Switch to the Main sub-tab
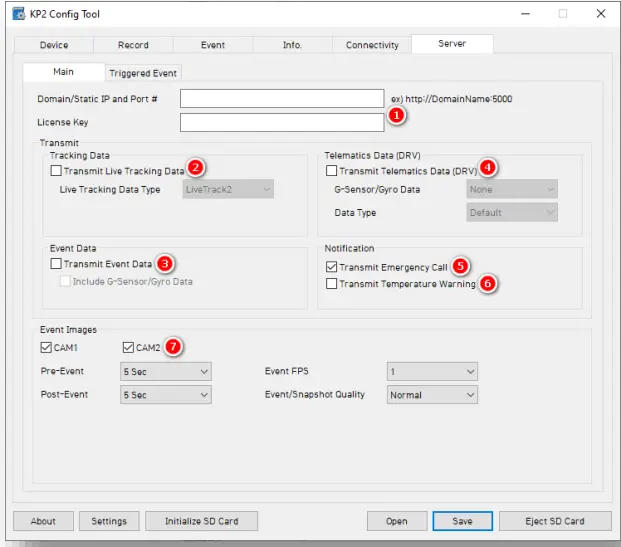The image size is (621, 547). pos(64,72)
